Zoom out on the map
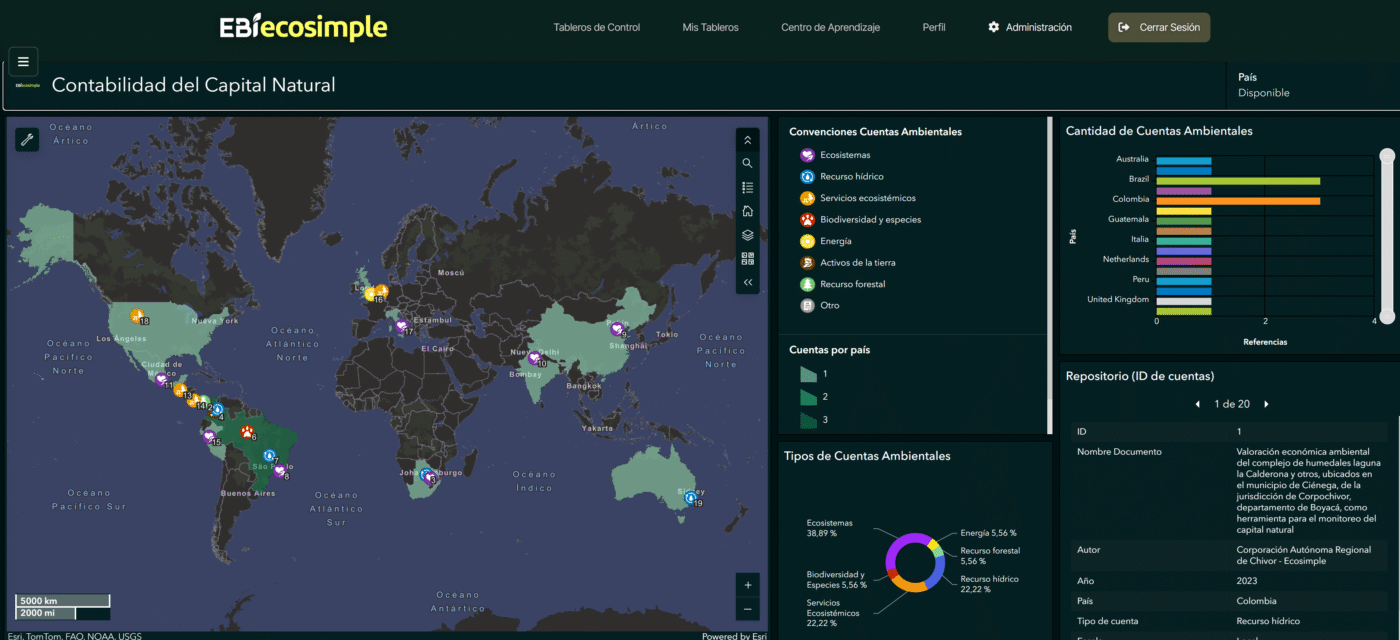 [x=747, y=609]
